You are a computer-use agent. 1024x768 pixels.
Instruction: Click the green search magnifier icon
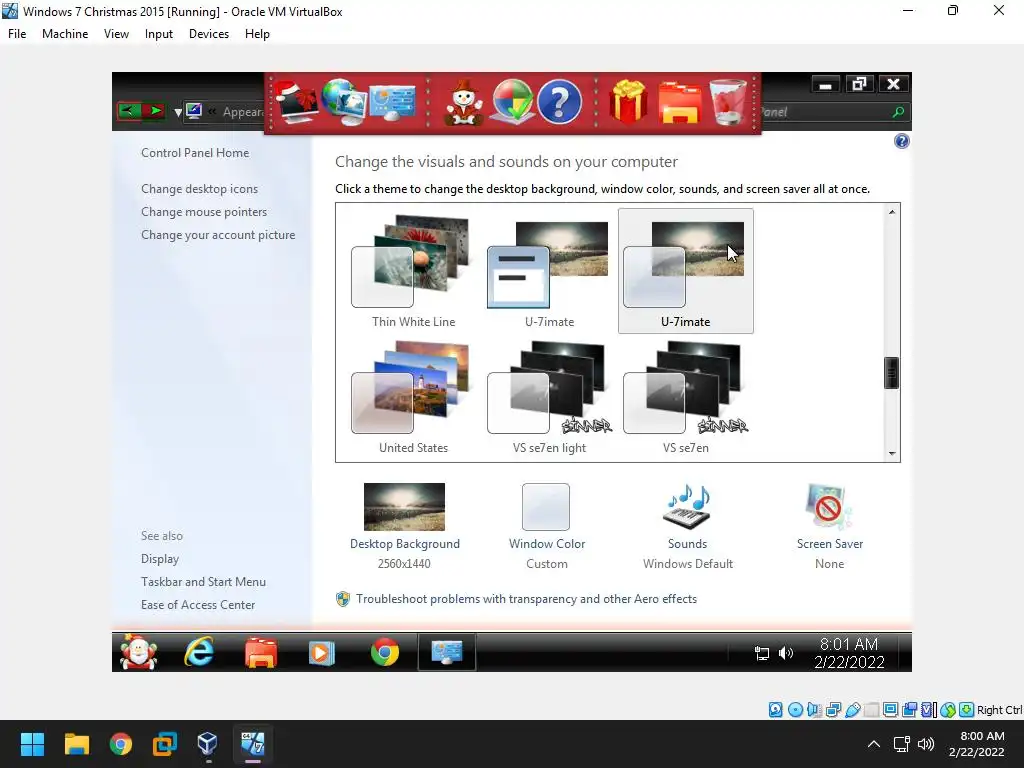899,112
